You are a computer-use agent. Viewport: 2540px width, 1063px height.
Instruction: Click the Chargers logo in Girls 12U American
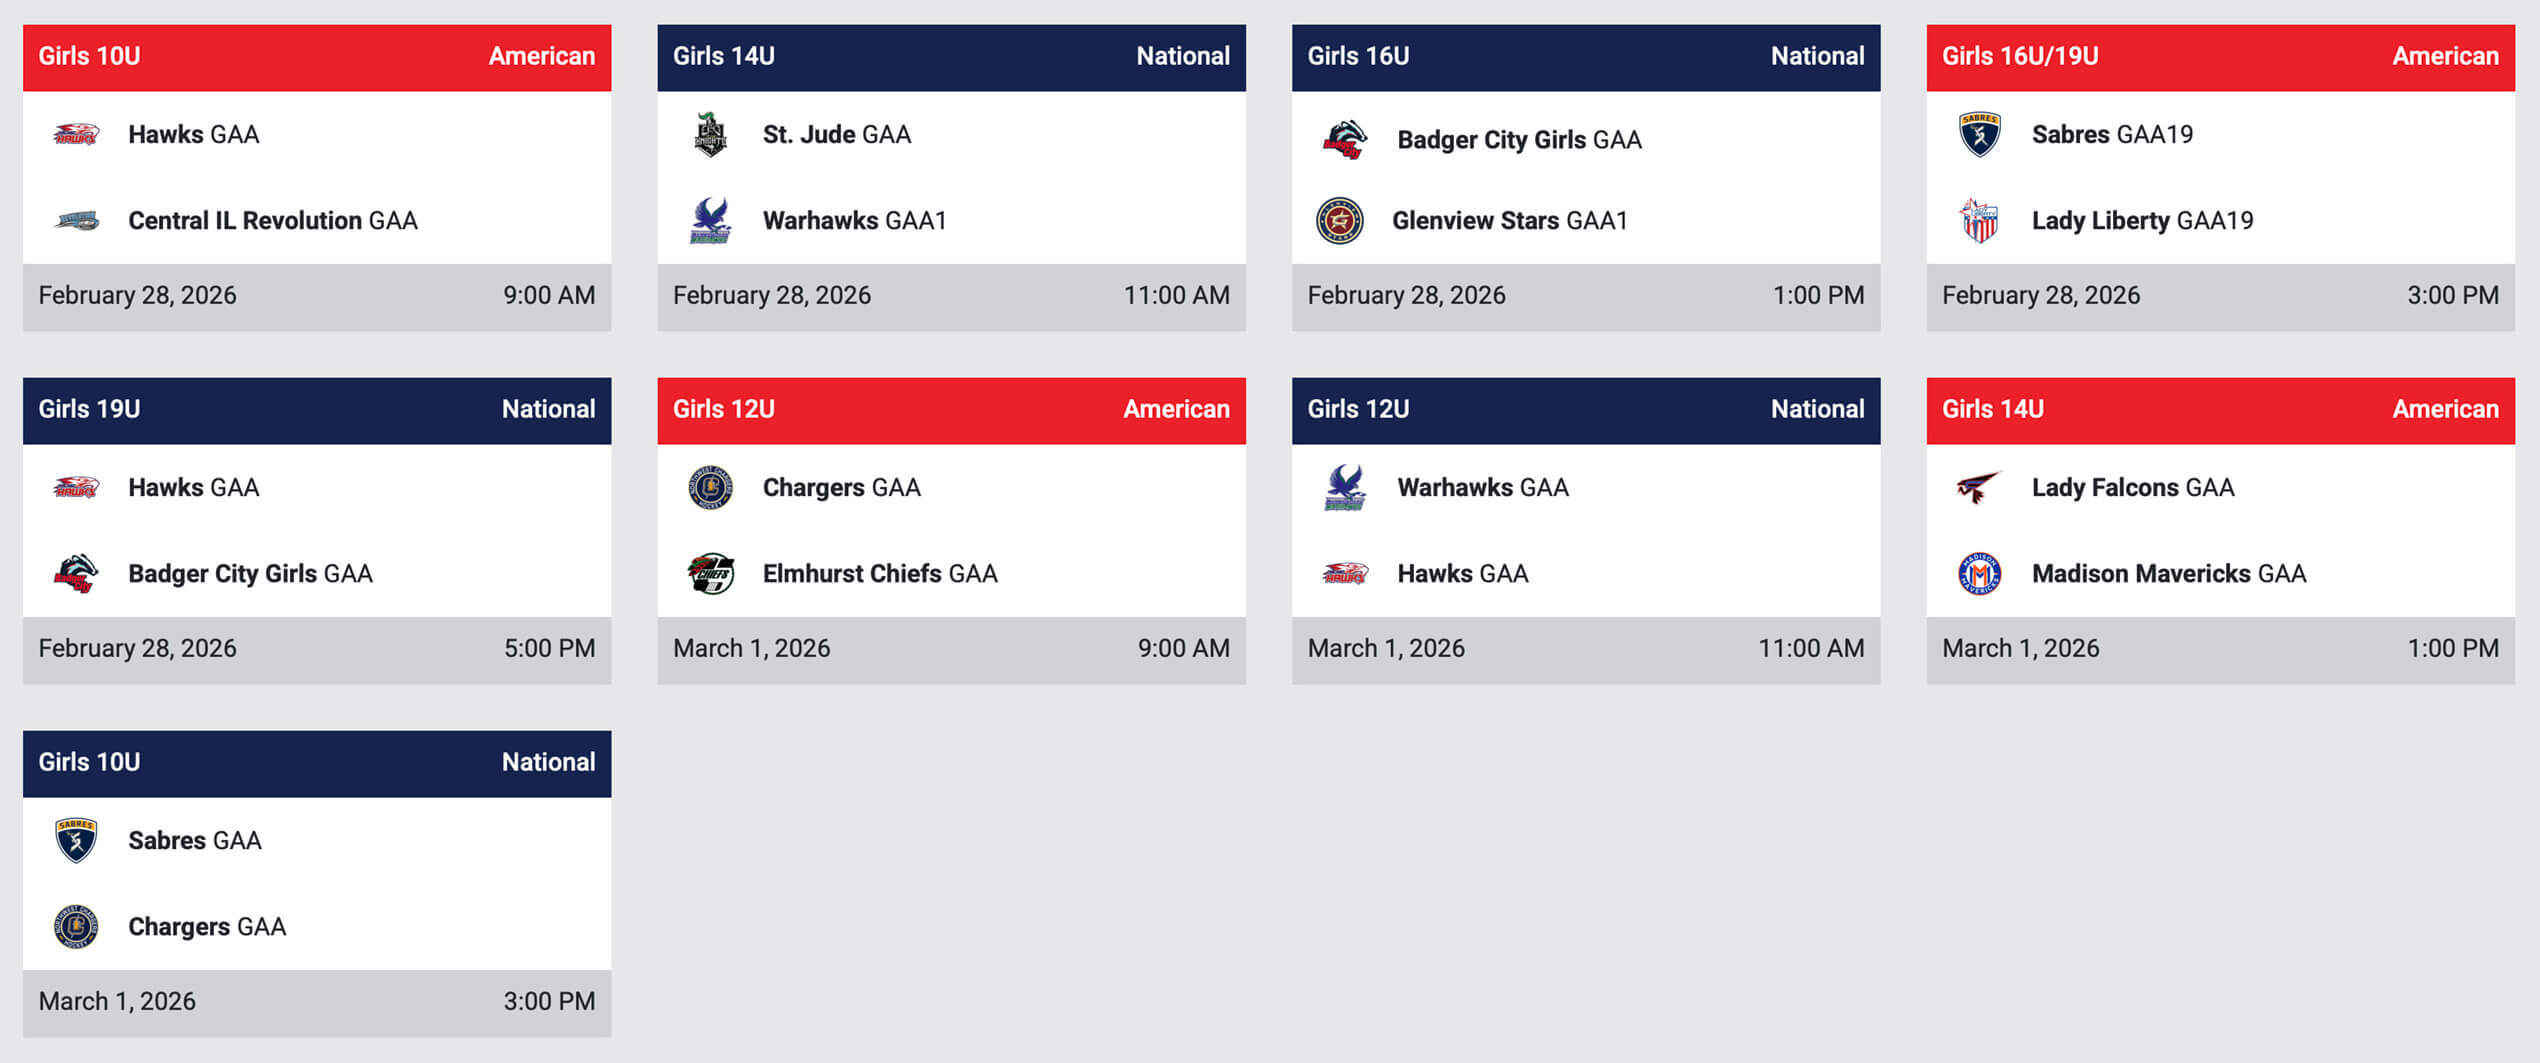(710, 488)
